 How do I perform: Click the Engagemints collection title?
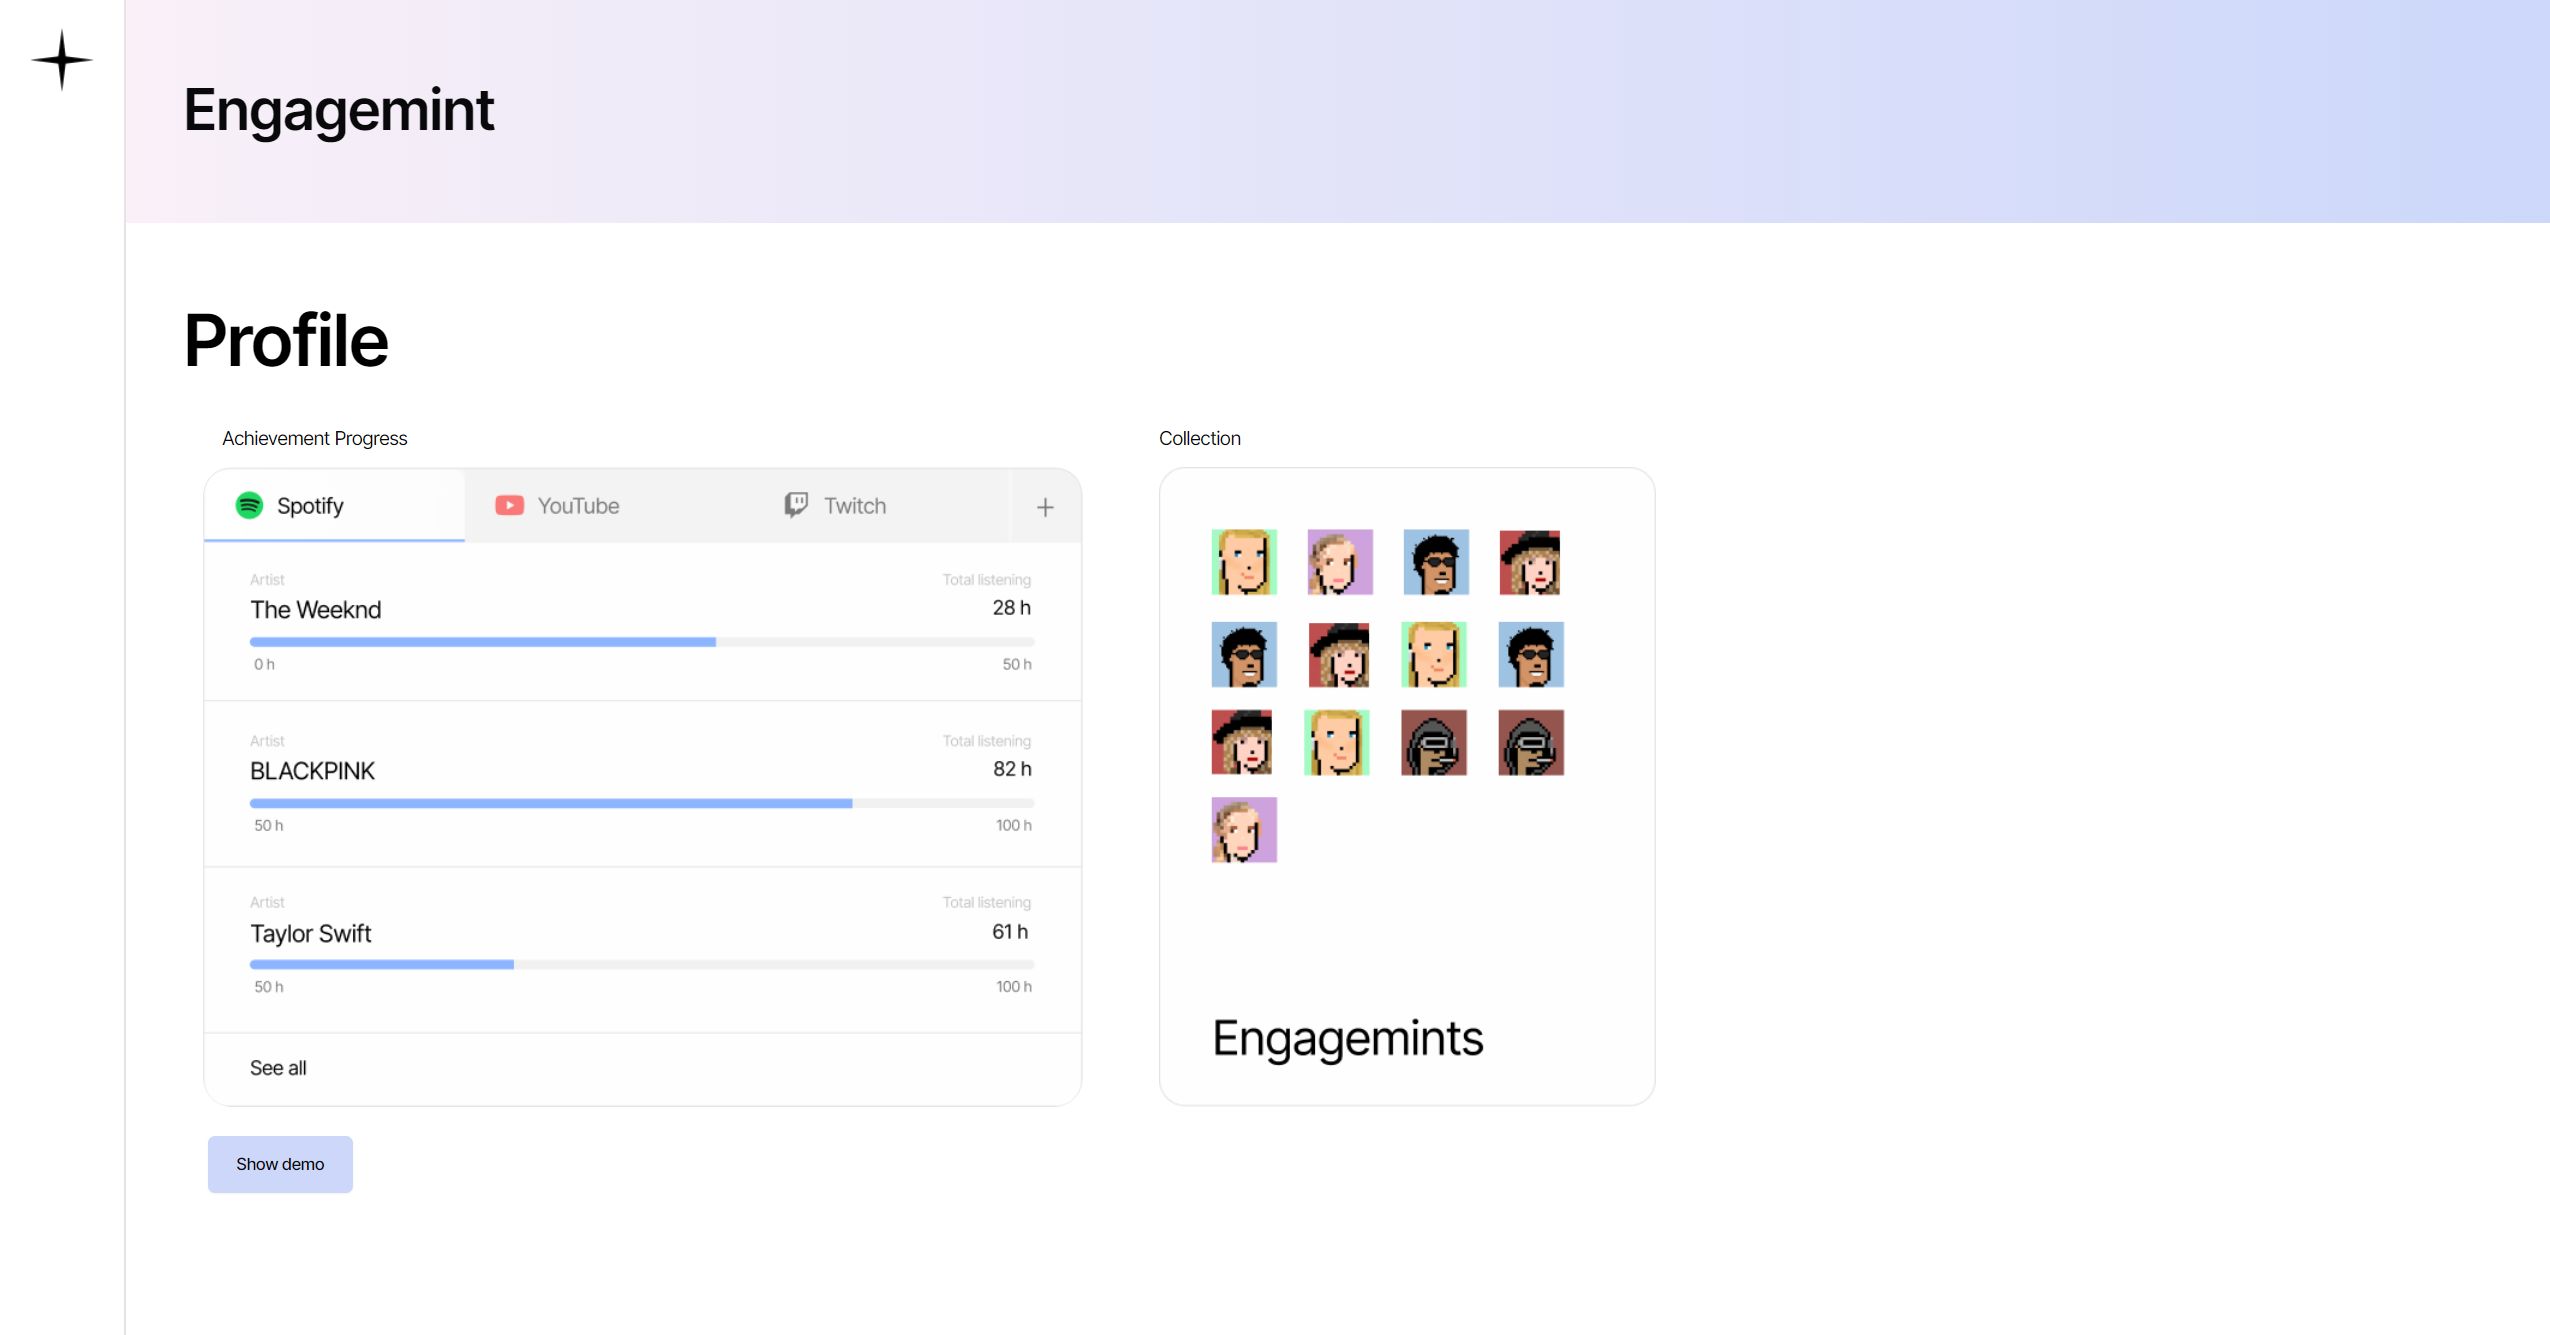pos(1348,1039)
